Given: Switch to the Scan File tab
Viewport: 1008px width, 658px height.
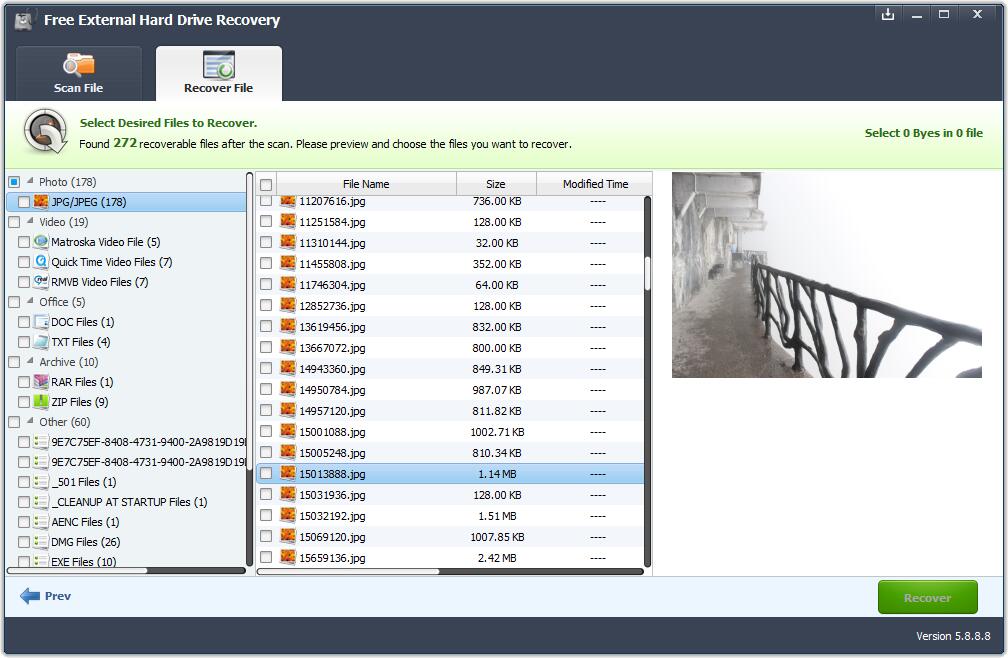Looking at the screenshot, I should [78, 73].
